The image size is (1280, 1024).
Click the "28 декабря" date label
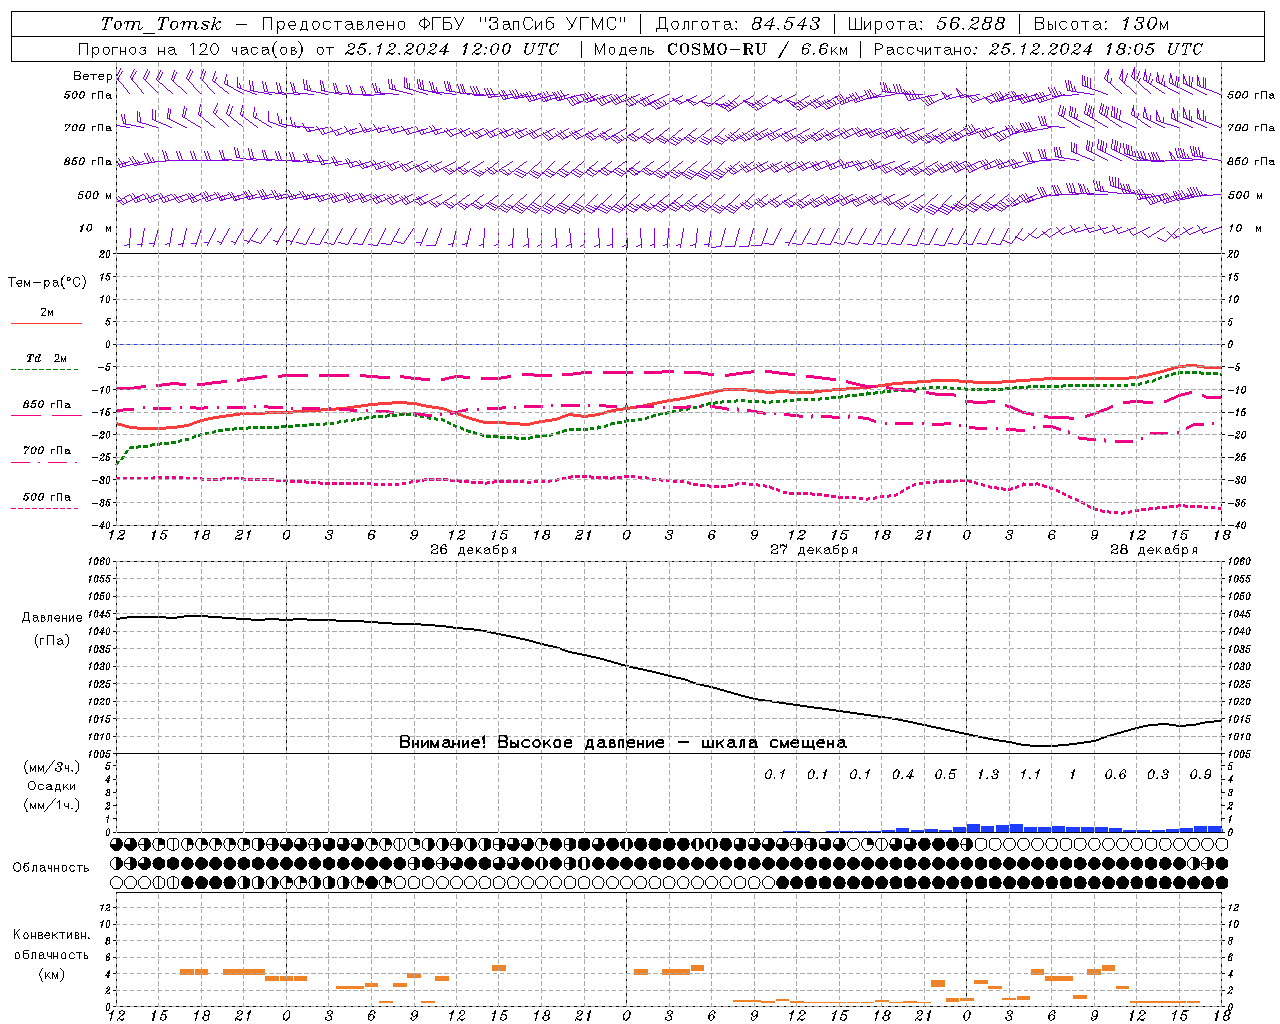click(1154, 550)
